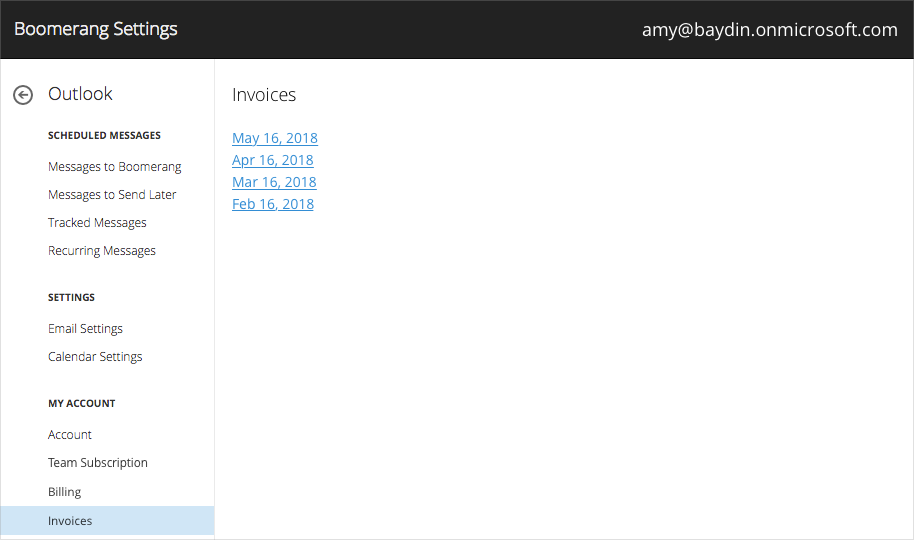Click the Scheduled Messages section header
The width and height of the screenshot is (914, 540).
[x=104, y=135]
